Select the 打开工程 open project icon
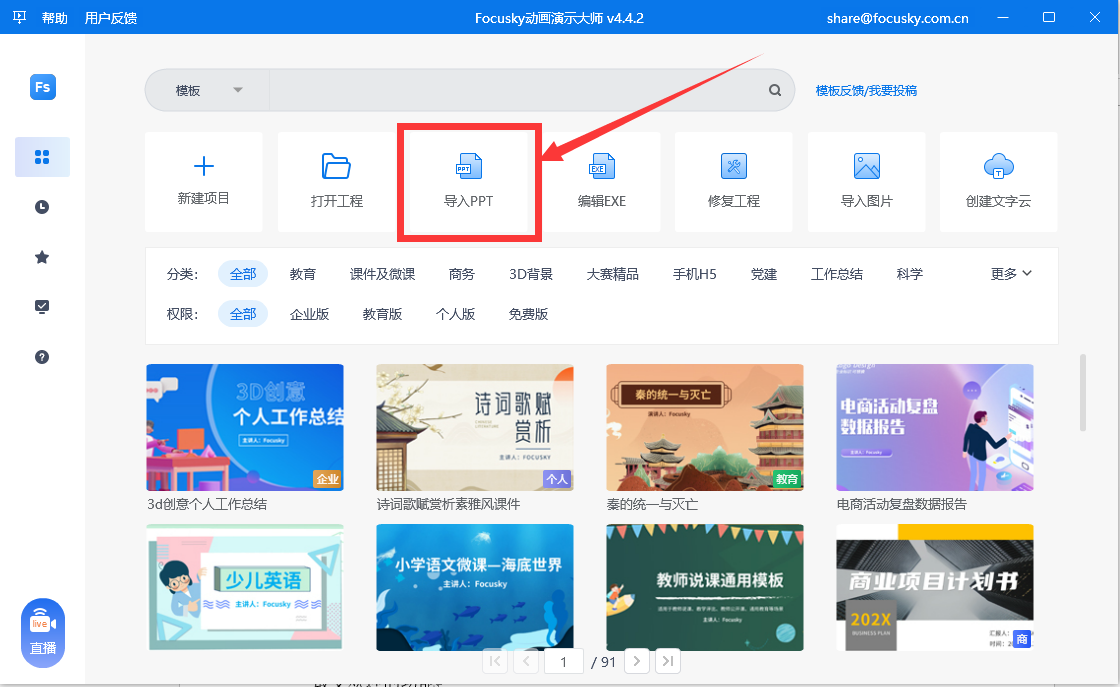Viewport: 1120px width, 687px height. pos(336,182)
